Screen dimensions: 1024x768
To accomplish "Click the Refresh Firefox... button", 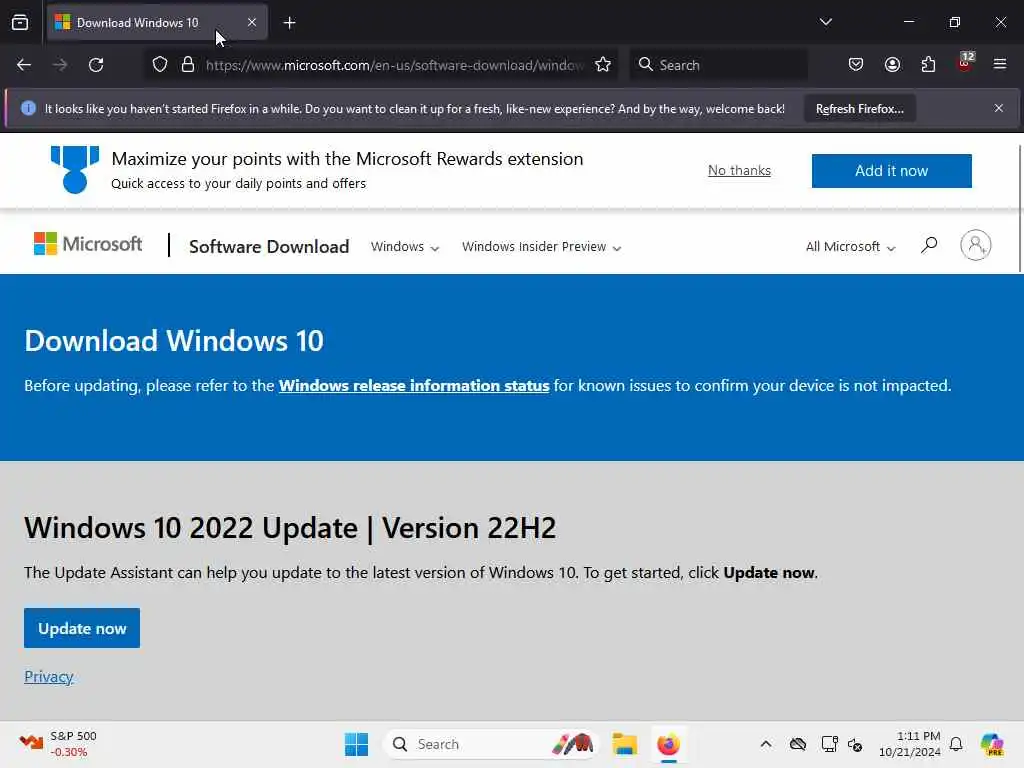I will pyautogui.click(x=859, y=108).
